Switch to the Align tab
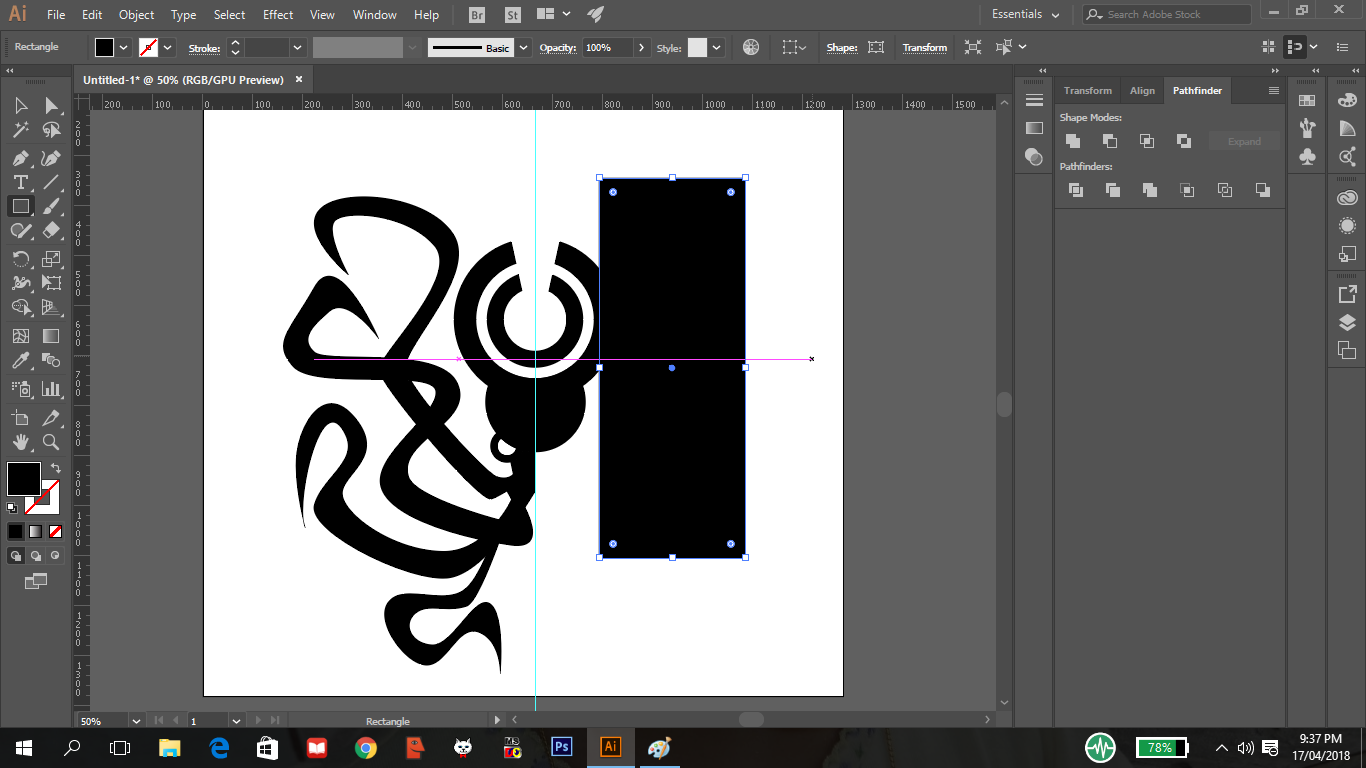 [1142, 90]
